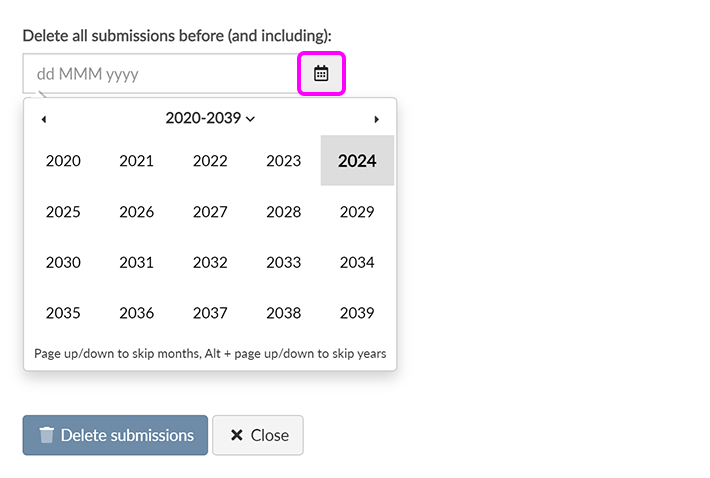Go to previous year range arrow
This screenshot has height=478, width=710.
pyautogui.click(x=44, y=119)
